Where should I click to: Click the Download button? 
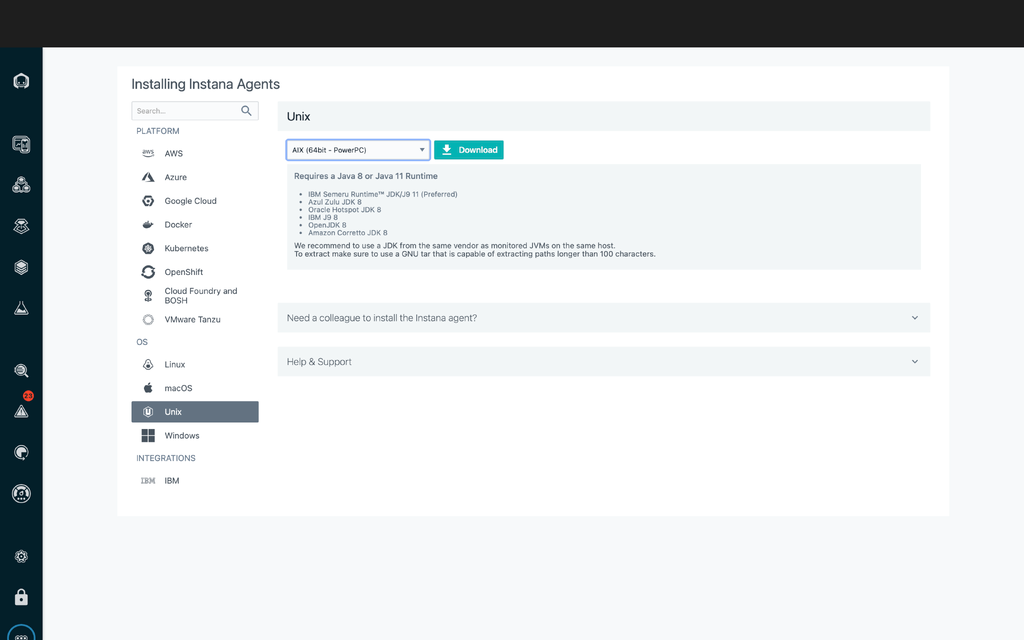pyautogui.click(x=468, y=148)
